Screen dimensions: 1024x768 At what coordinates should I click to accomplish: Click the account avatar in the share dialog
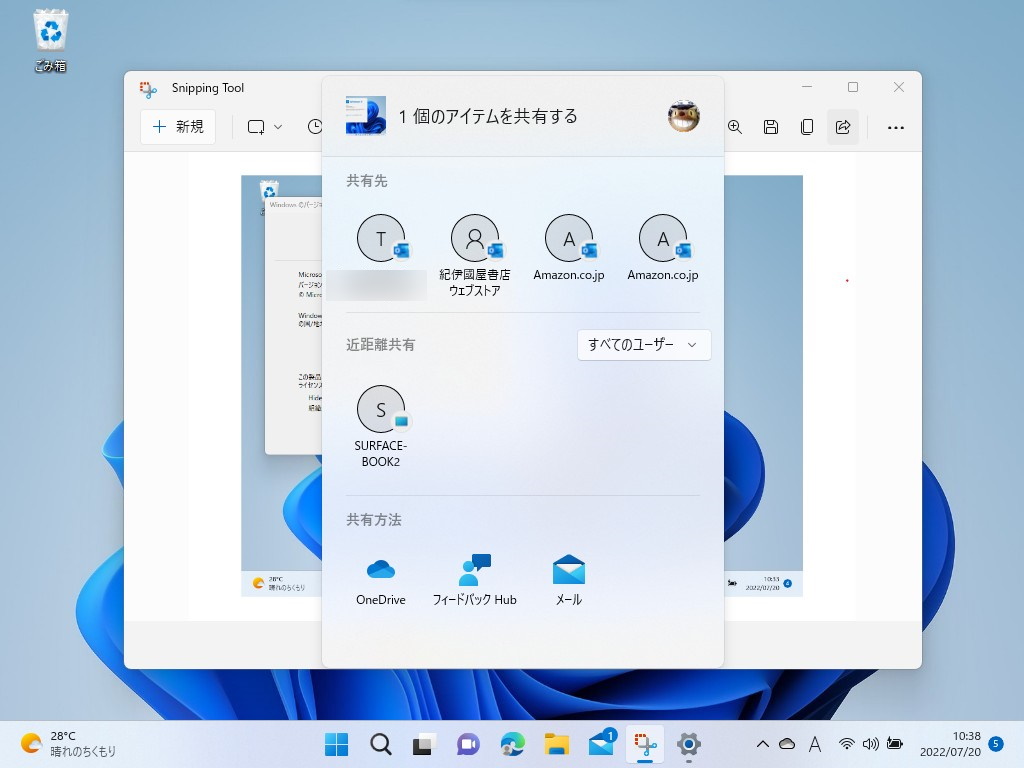coord(683,116)
